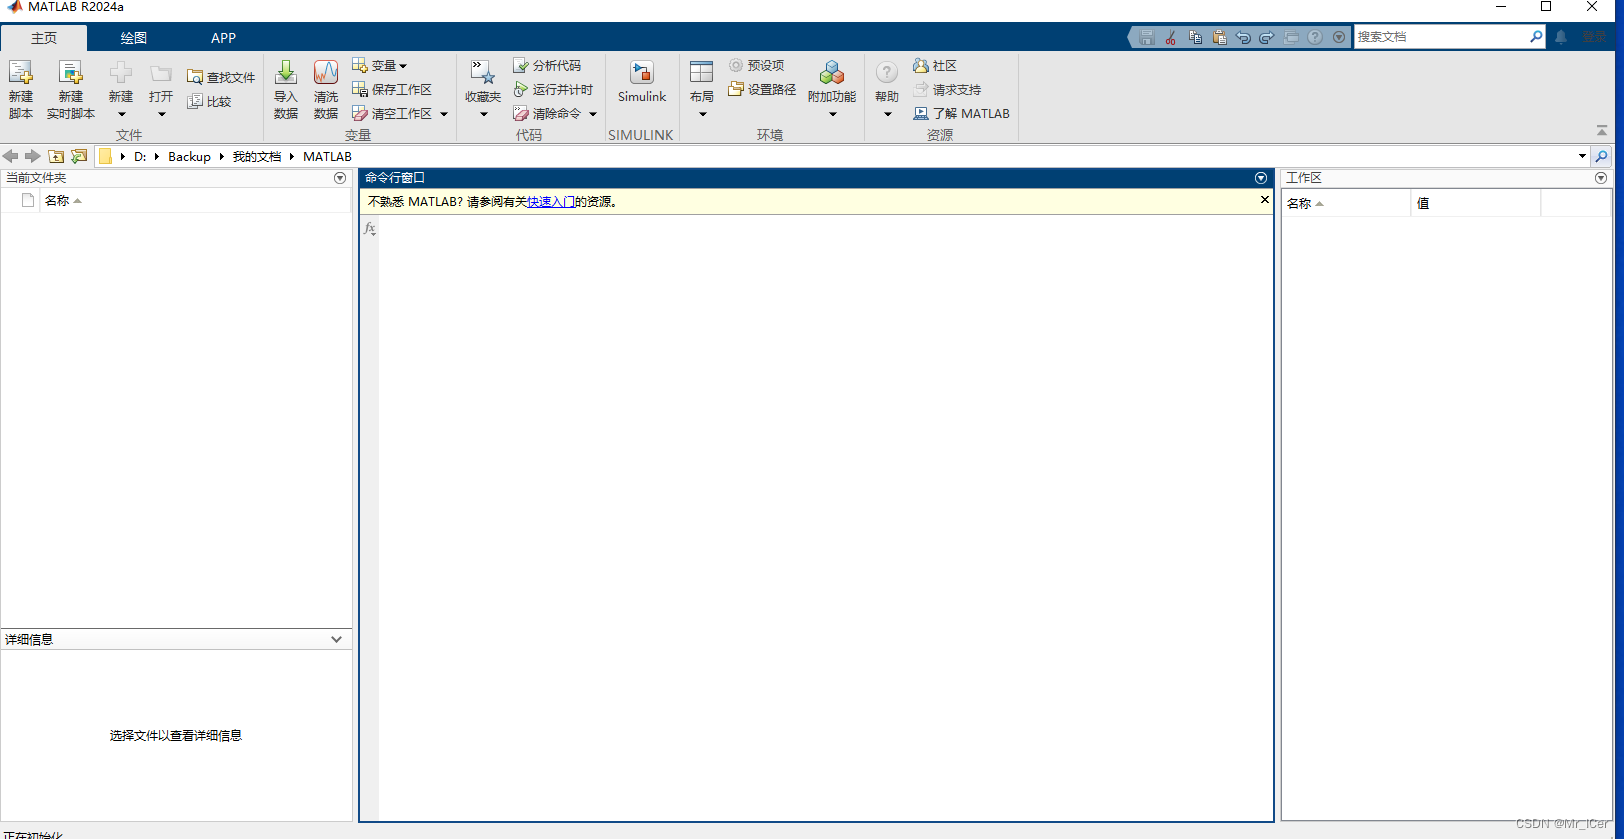Viewport: 1624px width, 839px height.
Task: Expand the 清空工作区 dropdown arrow
Action: [x=444, y=114]
